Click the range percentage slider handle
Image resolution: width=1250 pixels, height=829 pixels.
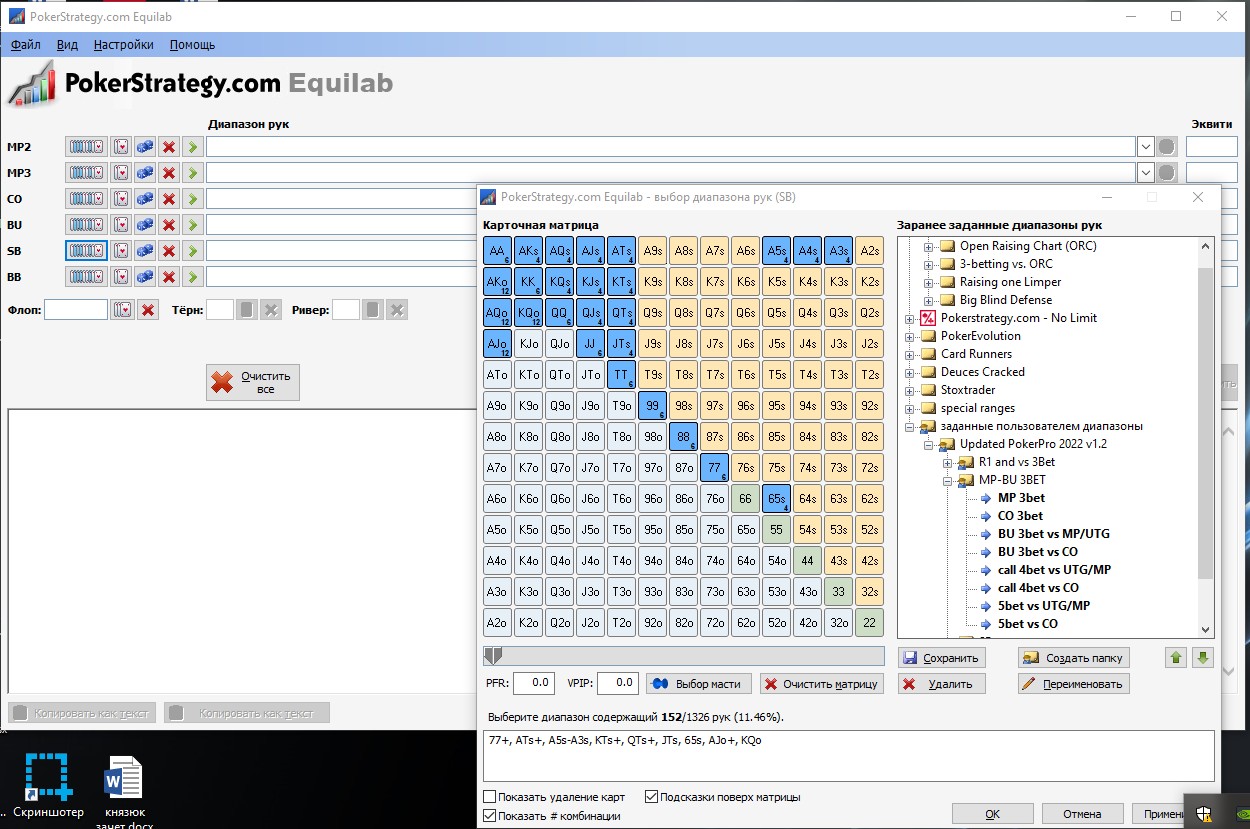coord(492,656)
